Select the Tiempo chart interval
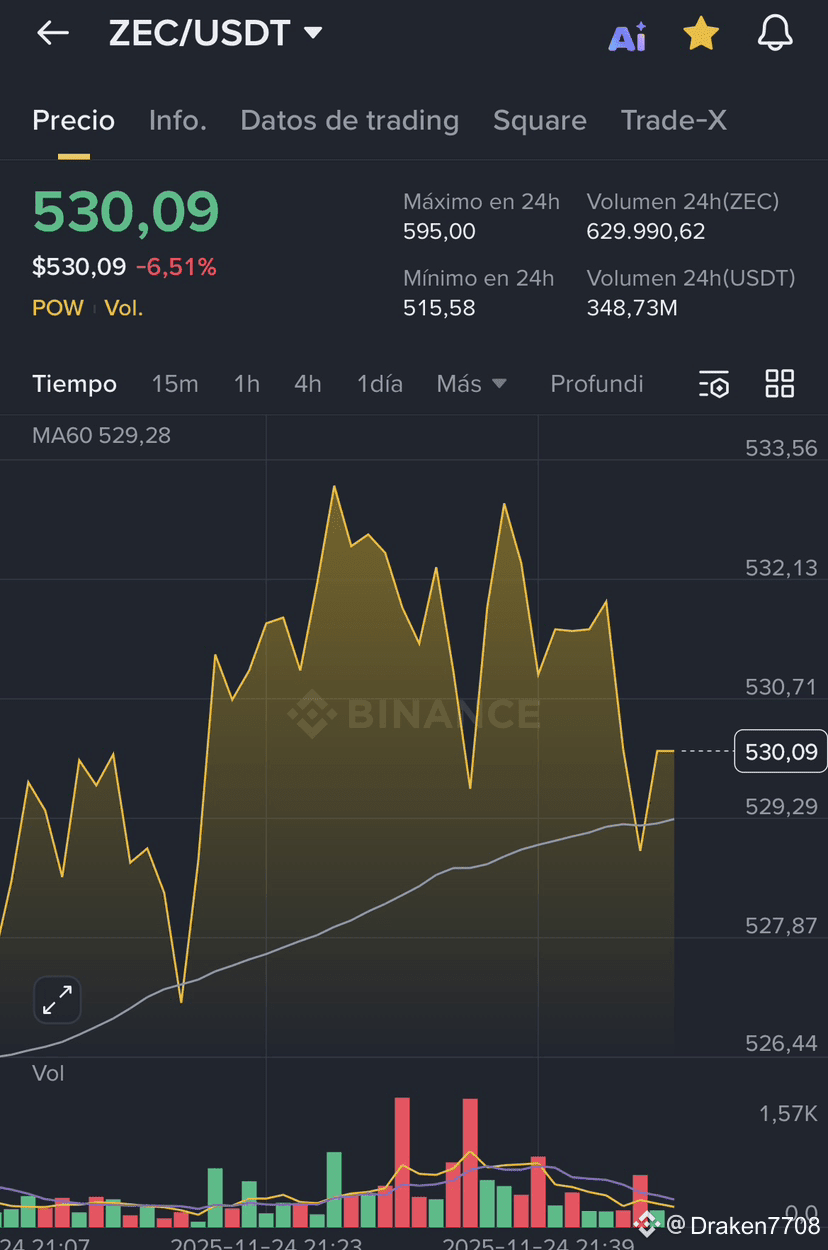This screenshot has width=828, height=1250. click(75, 384)
